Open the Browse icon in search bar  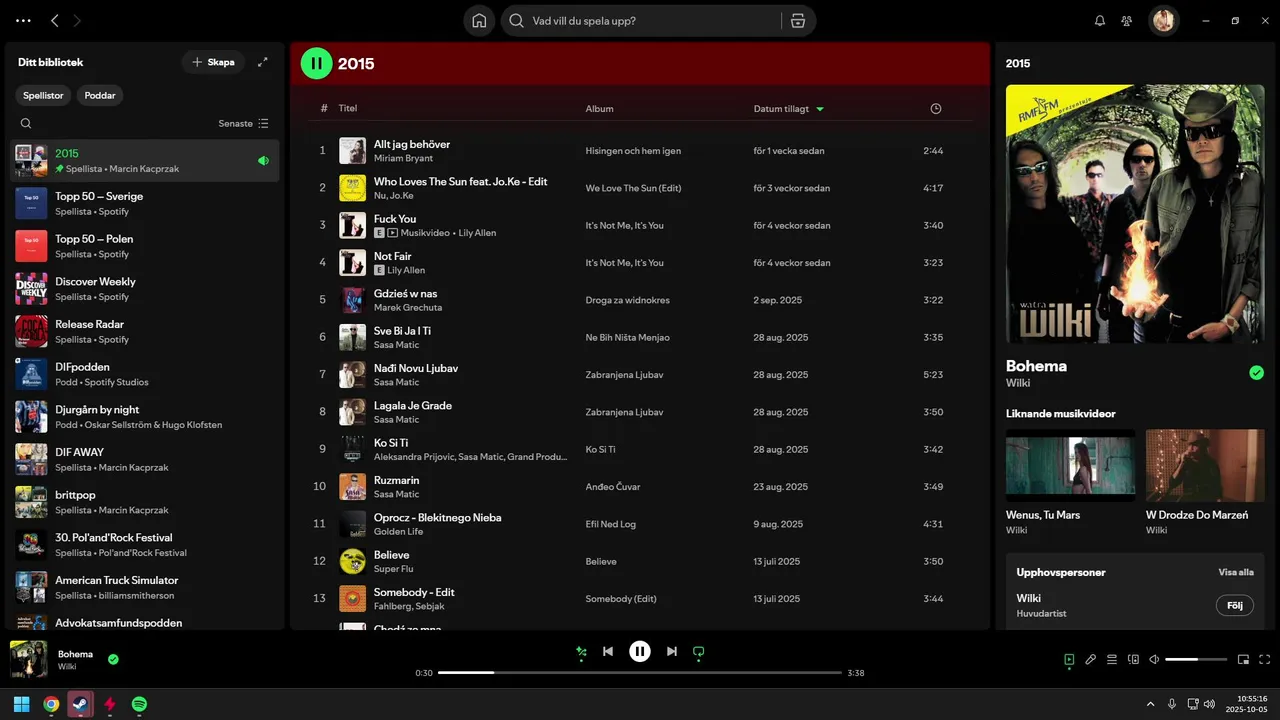coord(797,20)
